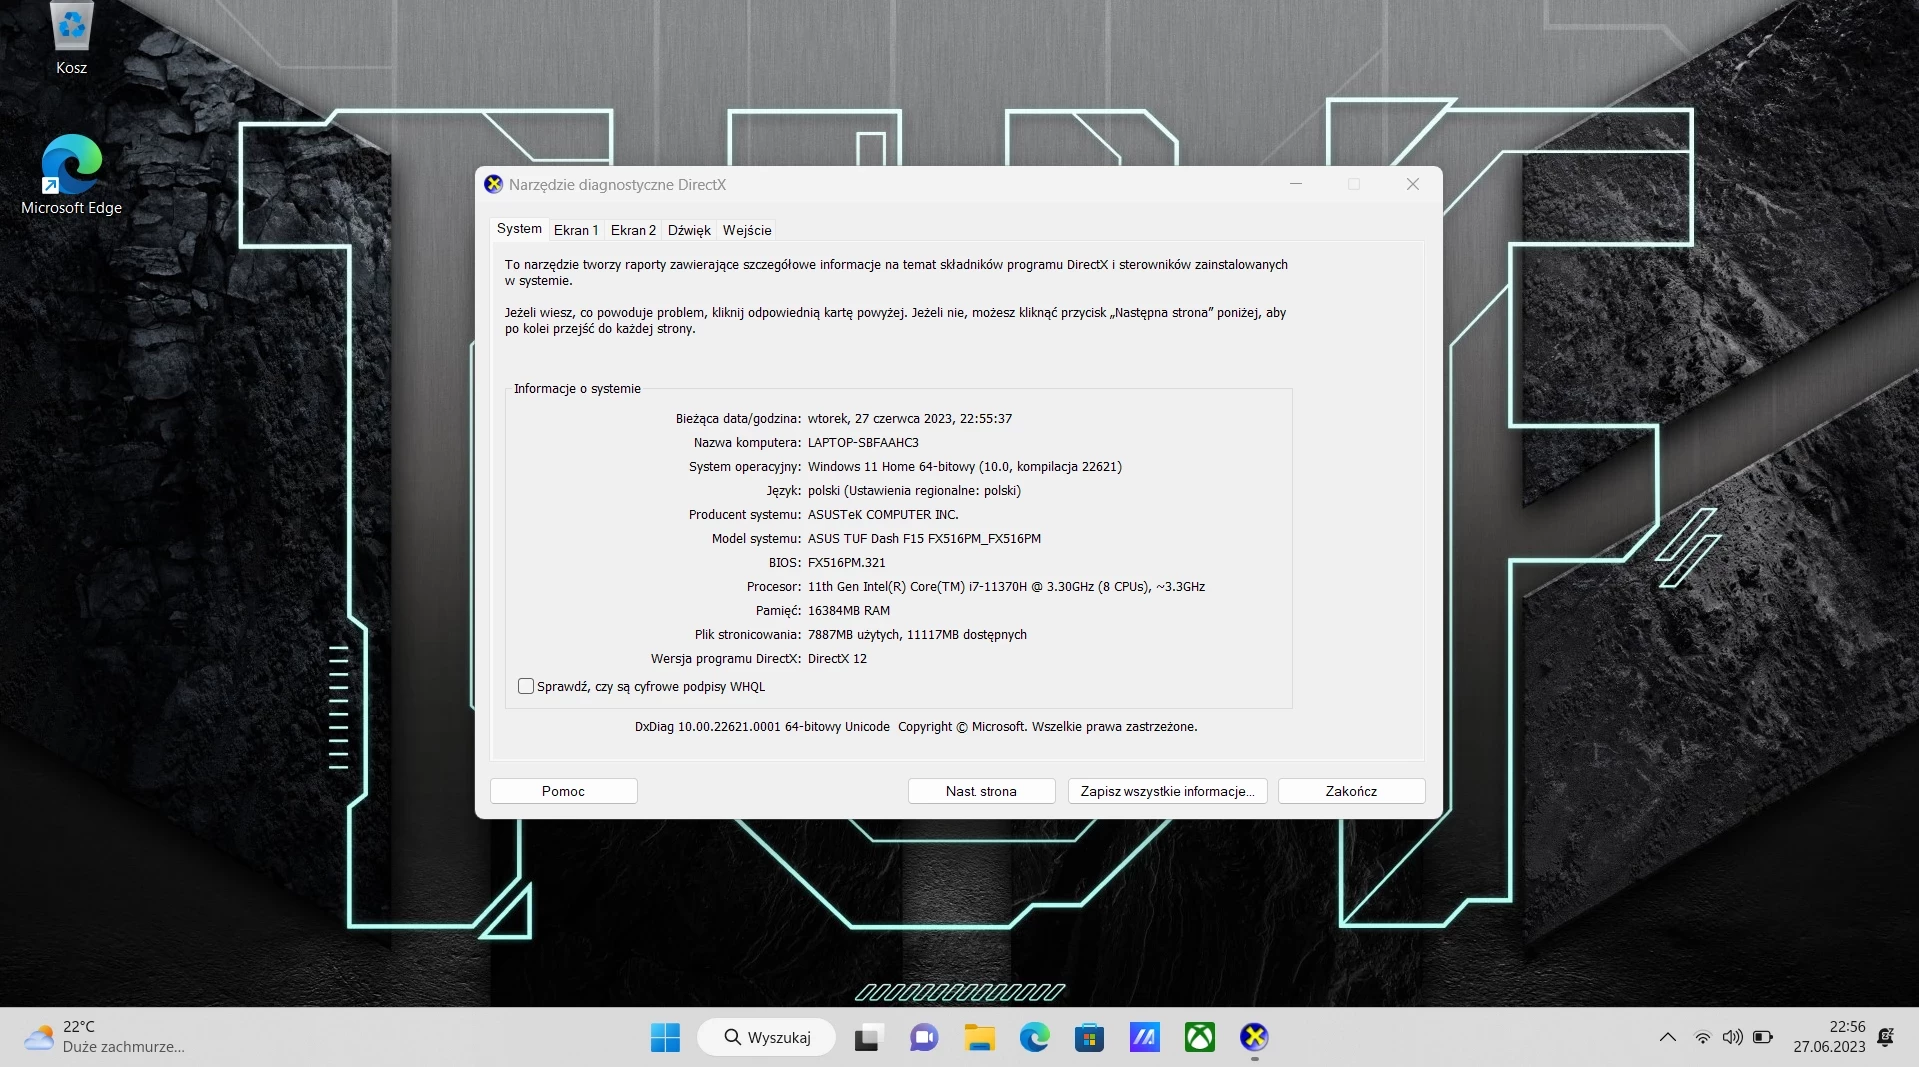
Task: Select language polski regional settings text
Action: (914, 490)
